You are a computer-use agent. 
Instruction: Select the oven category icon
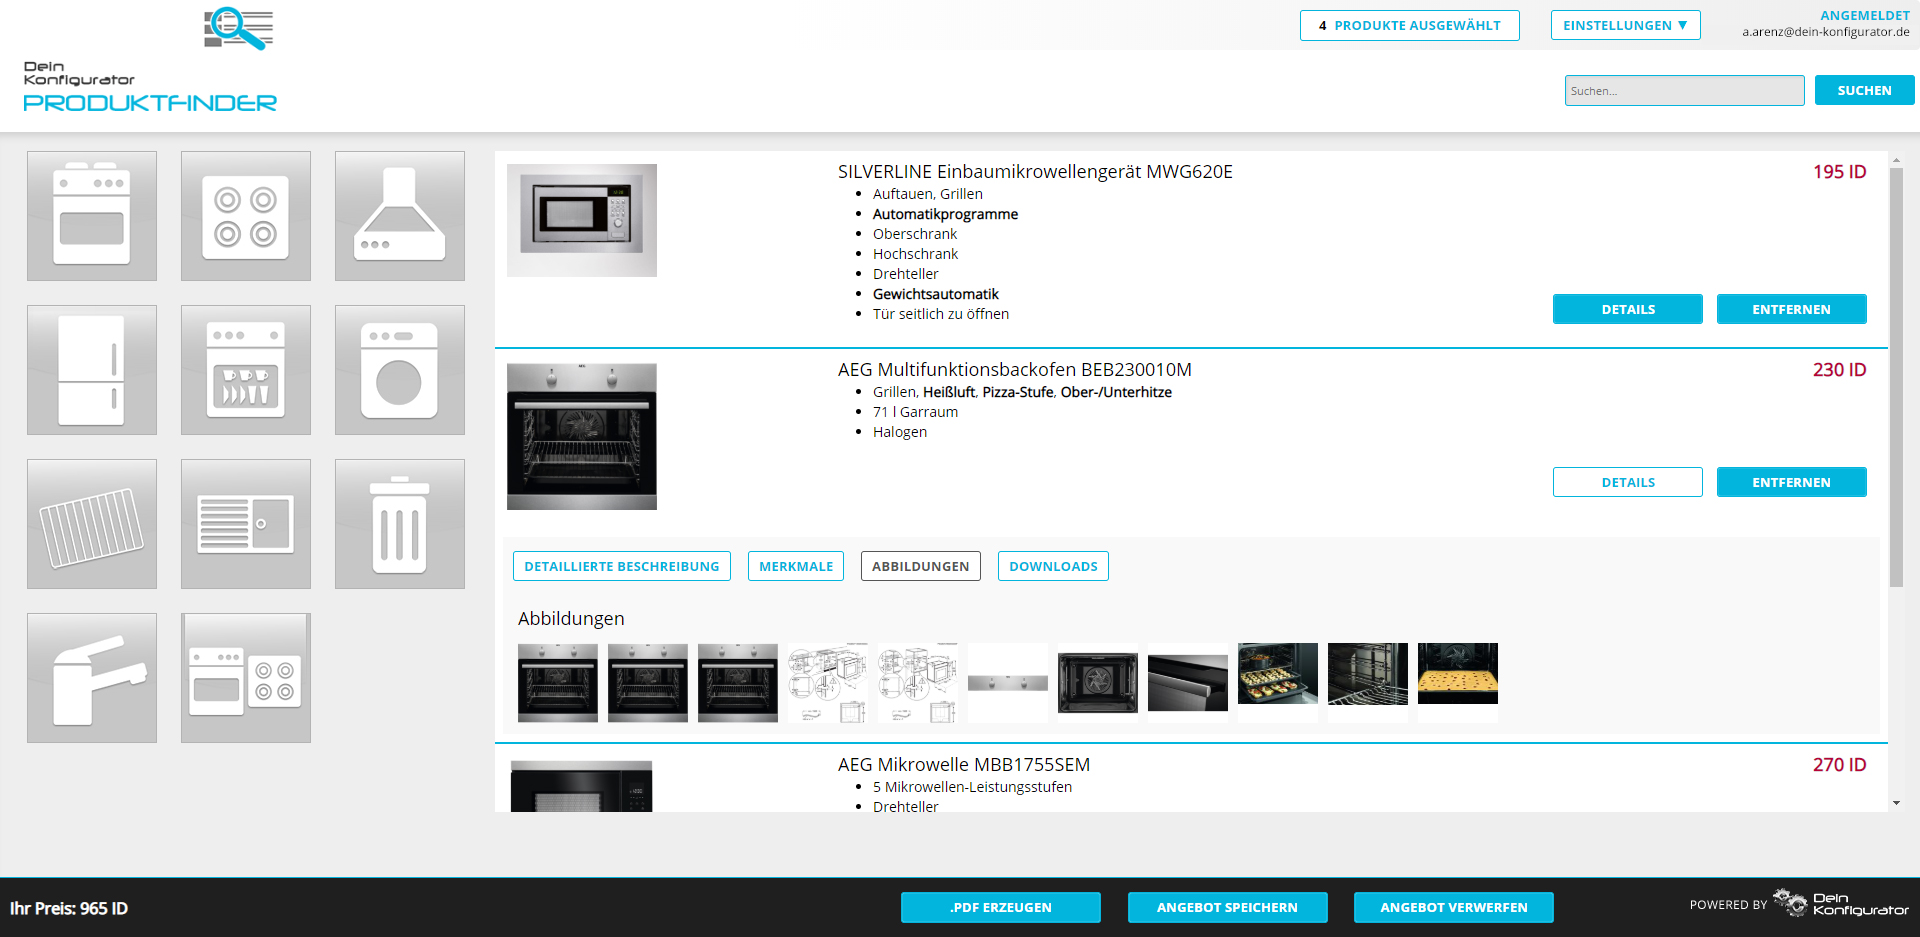click(x=92, y=216)
